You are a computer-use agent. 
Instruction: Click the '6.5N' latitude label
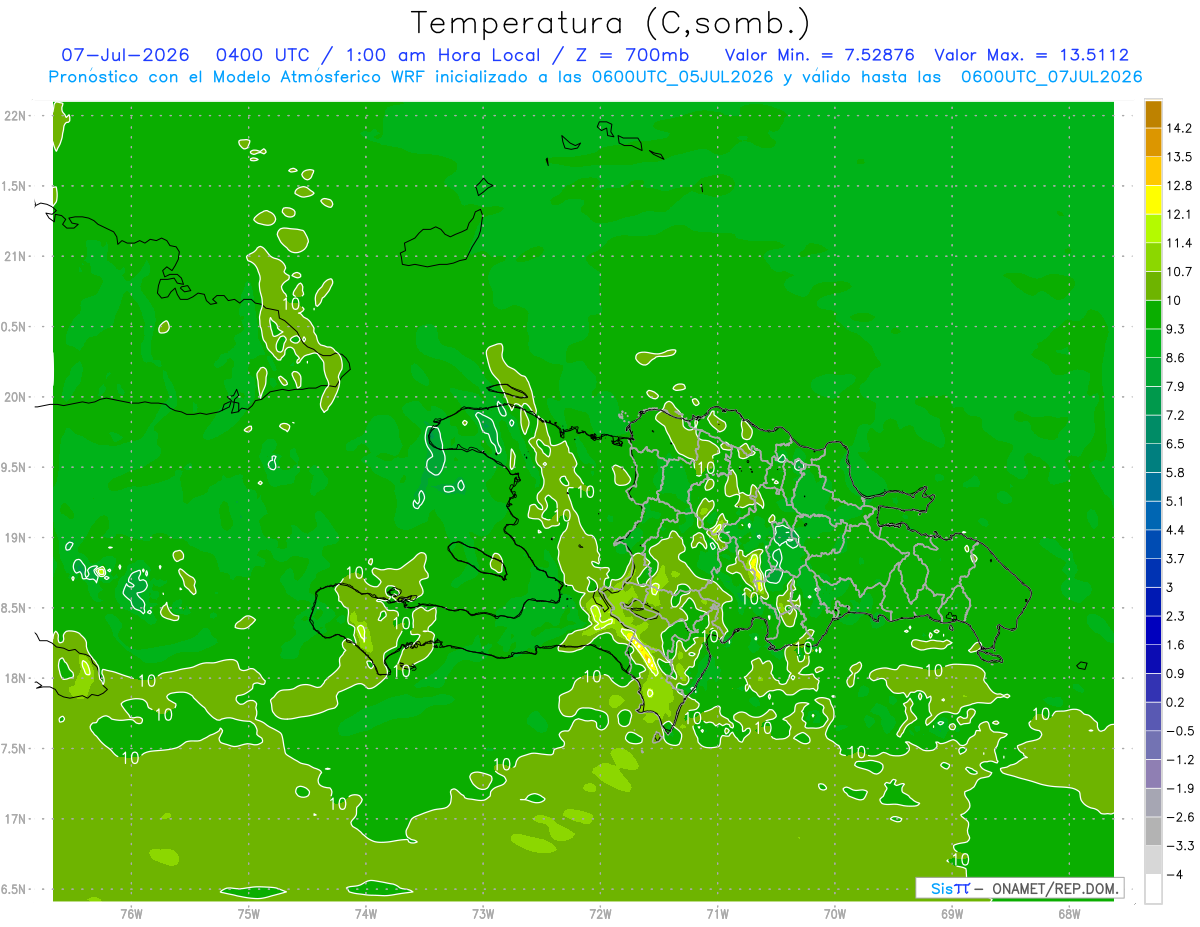14,889
